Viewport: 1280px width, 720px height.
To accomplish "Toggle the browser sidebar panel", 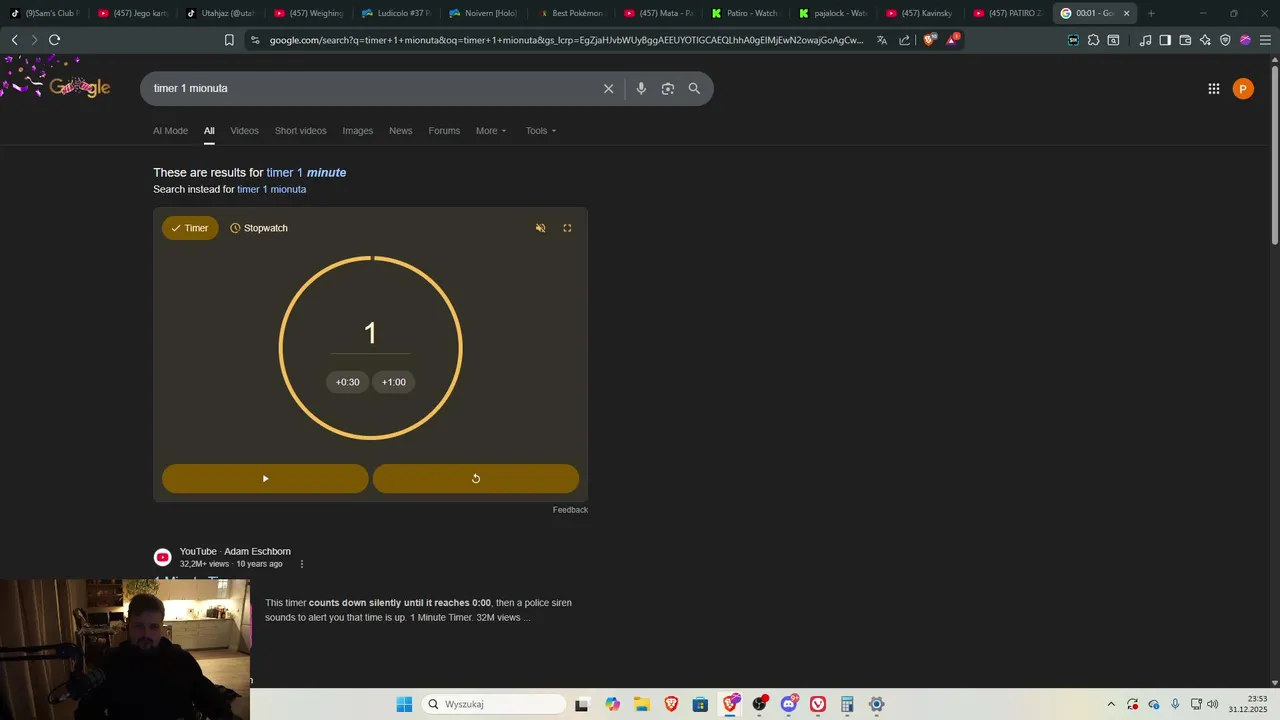I will pos(1165,40).
